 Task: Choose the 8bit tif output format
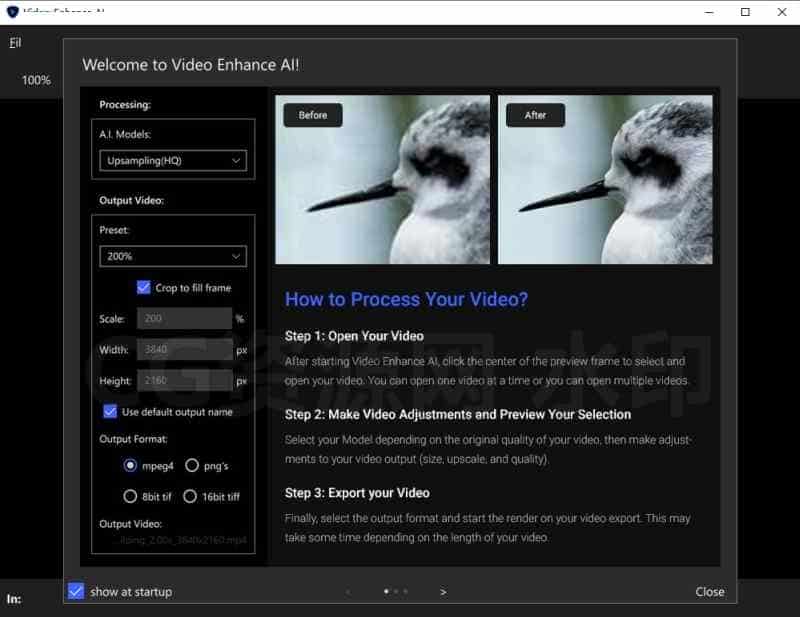[130, 496]
